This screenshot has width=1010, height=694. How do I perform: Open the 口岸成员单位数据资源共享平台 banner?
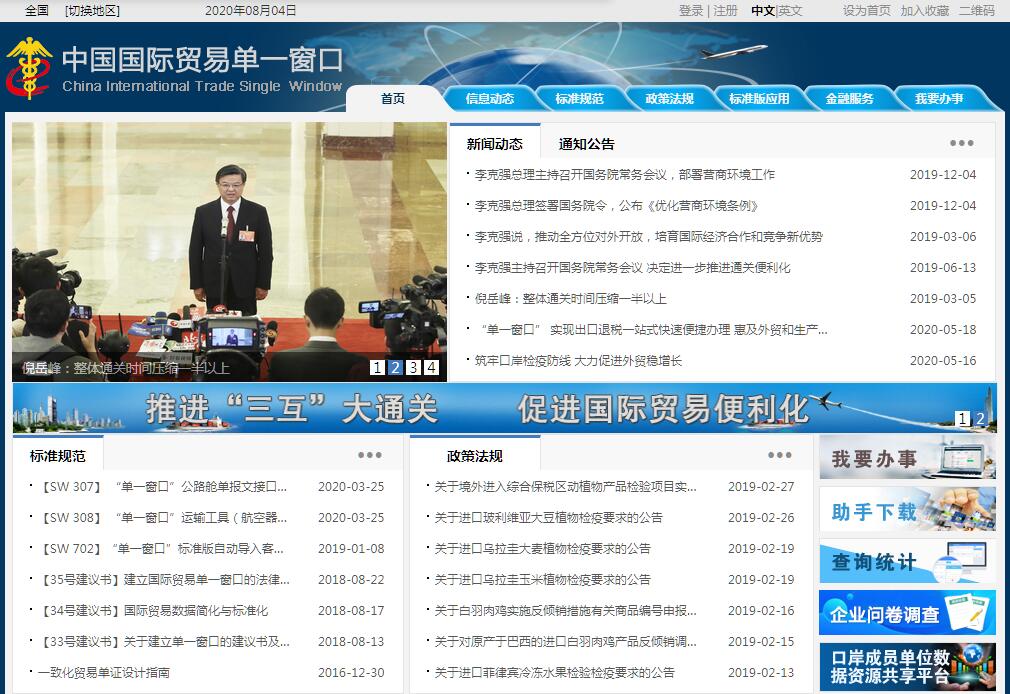907,667
